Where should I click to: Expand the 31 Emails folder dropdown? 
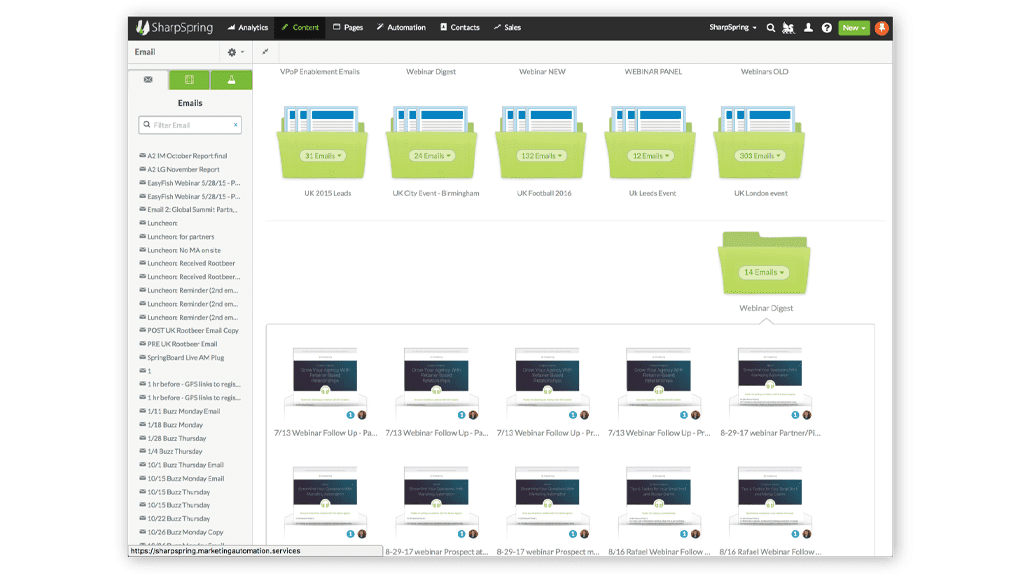tap(323, 156)
